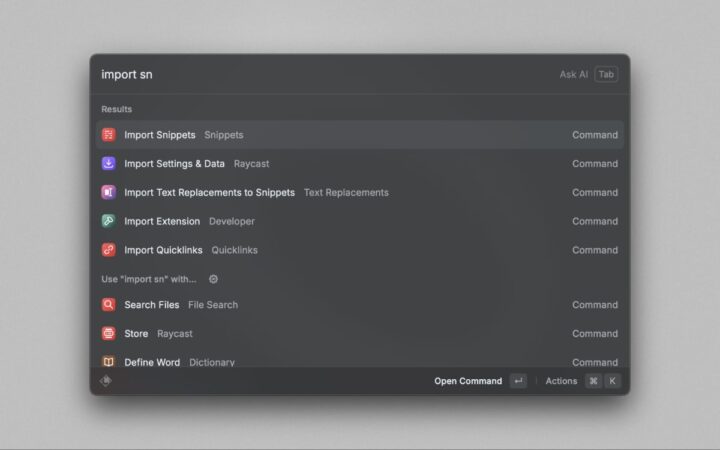Open fallback commands settings gear
Image resolution: width=720 pixels, height=450 pixels.
pos(213,280)
